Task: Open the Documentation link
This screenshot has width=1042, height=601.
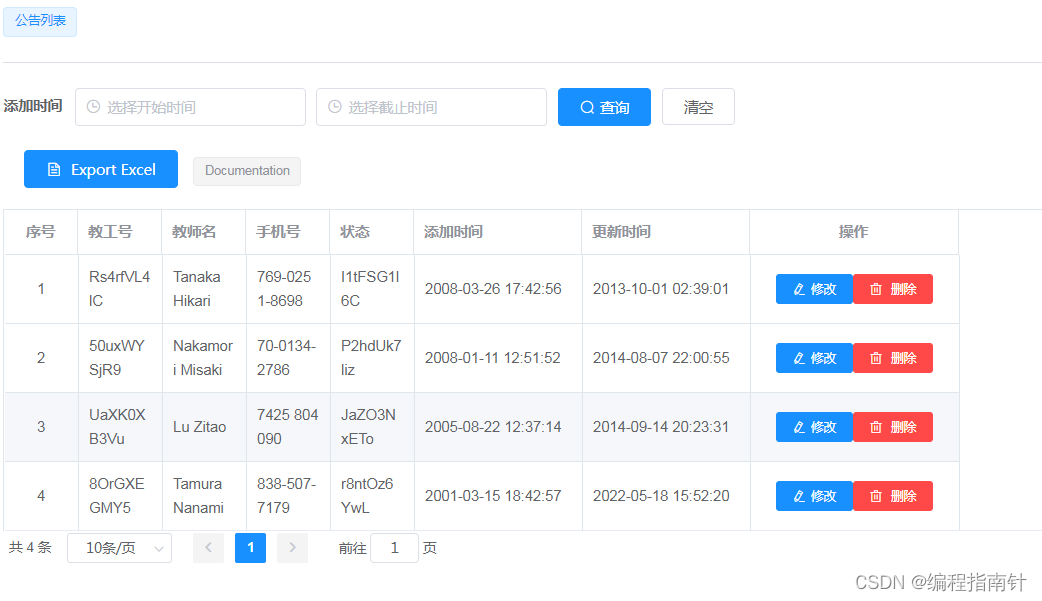Action: pos(247,171)
